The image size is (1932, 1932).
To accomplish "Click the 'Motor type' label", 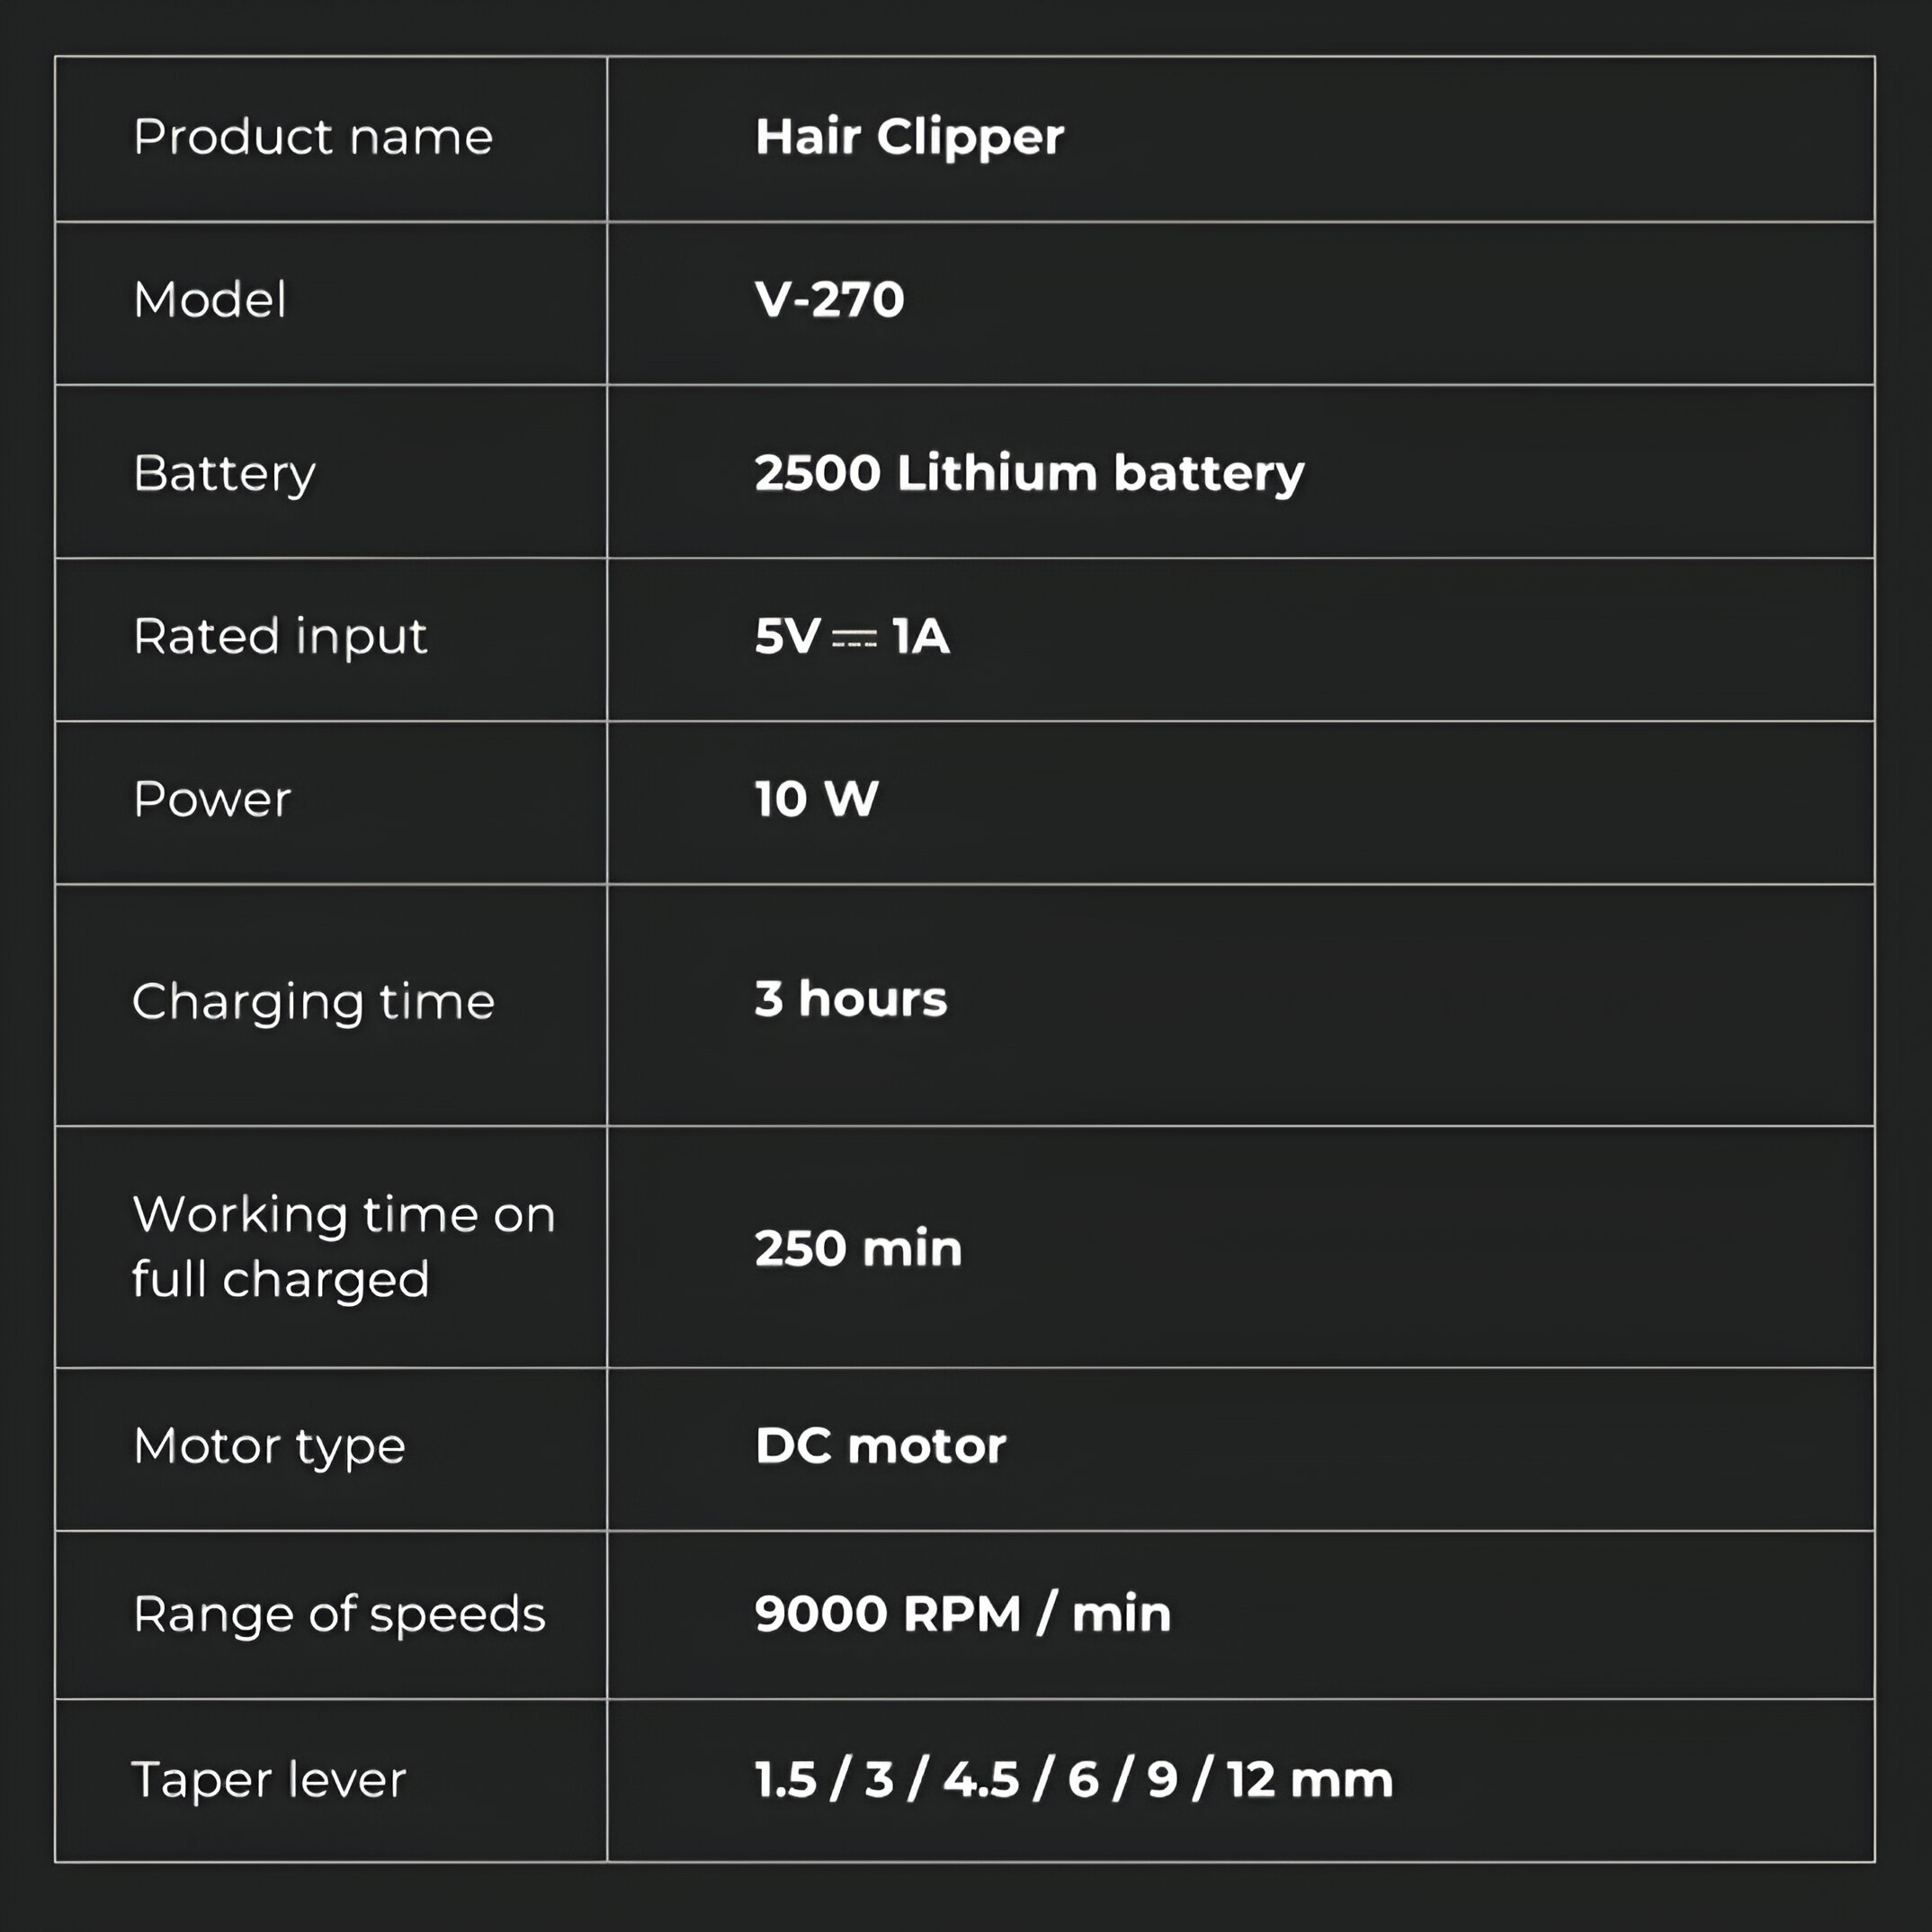I will [270, 1448].
